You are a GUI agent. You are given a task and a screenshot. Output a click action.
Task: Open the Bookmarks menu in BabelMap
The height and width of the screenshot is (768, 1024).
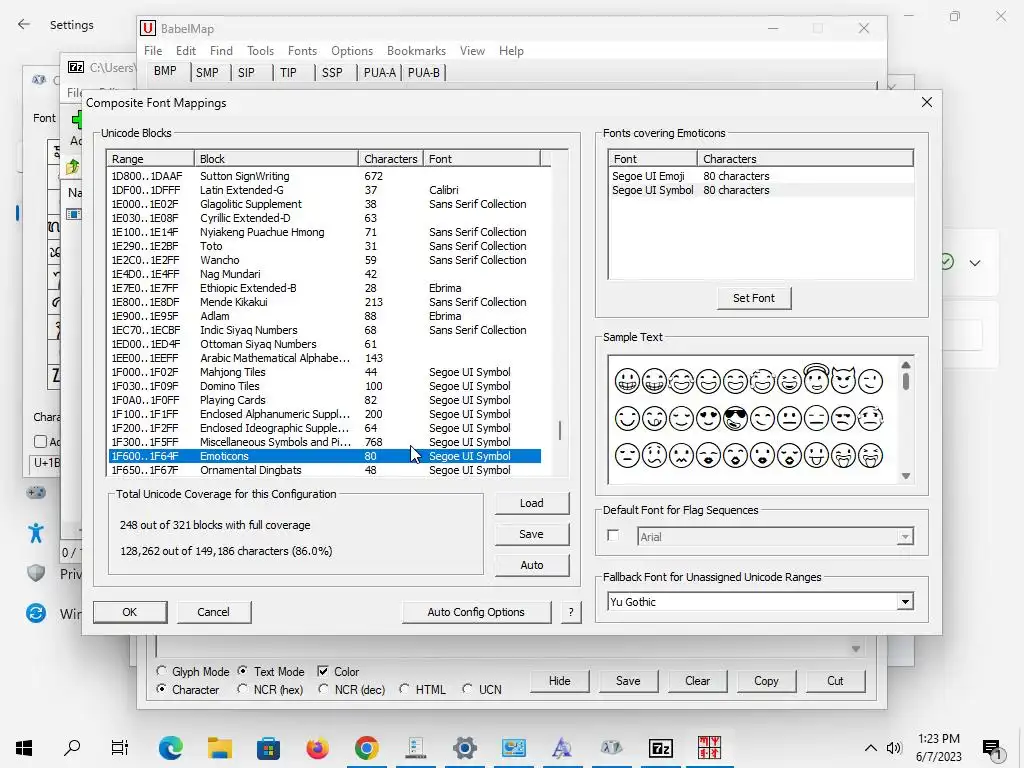416,50
